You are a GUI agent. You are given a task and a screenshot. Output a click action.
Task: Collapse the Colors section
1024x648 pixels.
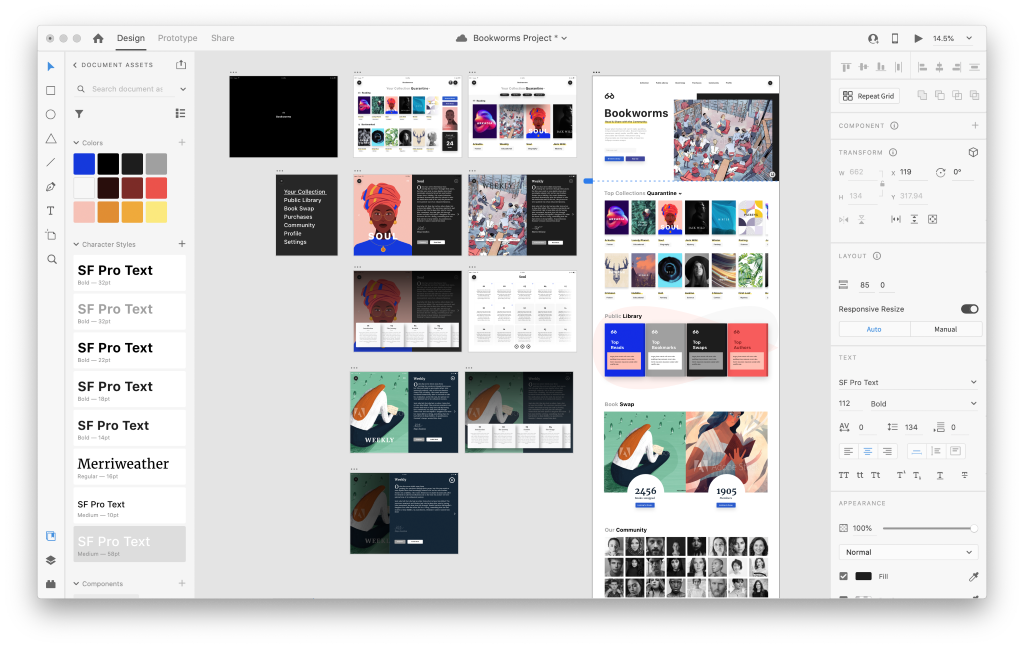(76, 143)
